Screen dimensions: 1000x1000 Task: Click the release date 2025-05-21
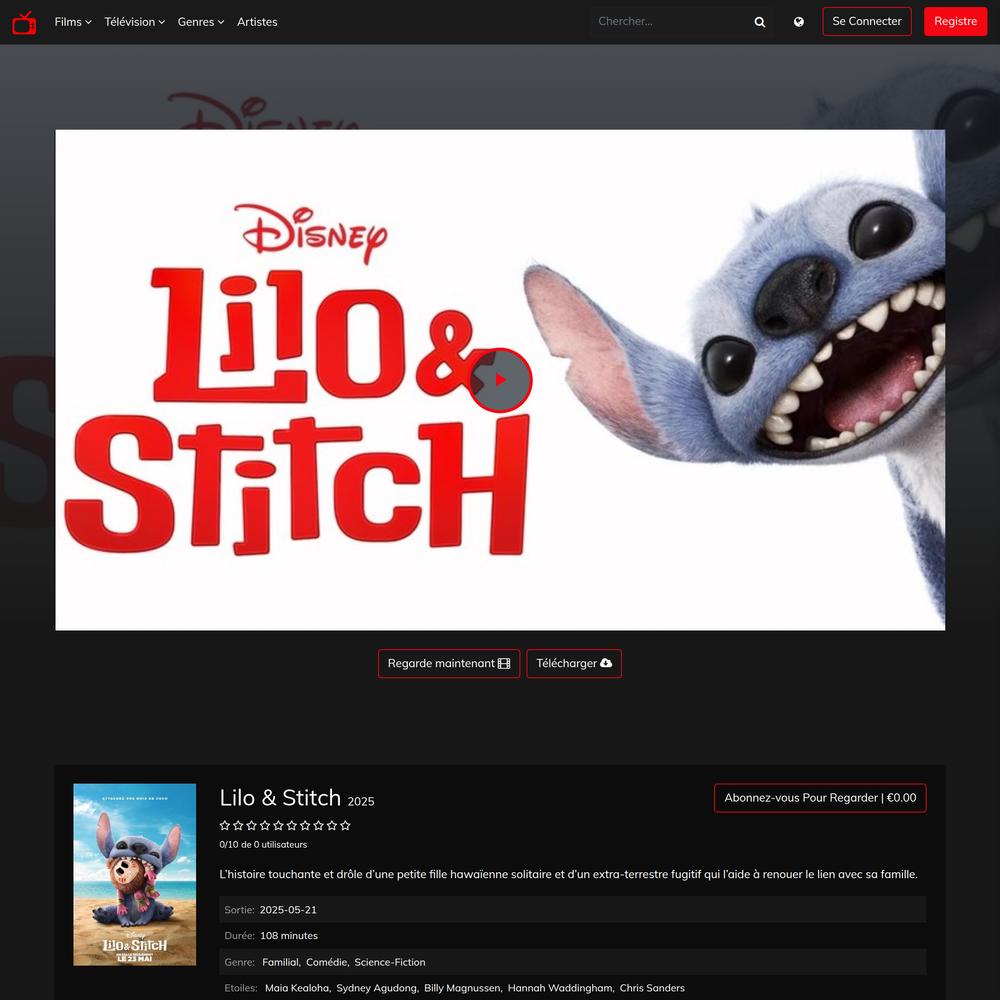click(x=288, y=909)
